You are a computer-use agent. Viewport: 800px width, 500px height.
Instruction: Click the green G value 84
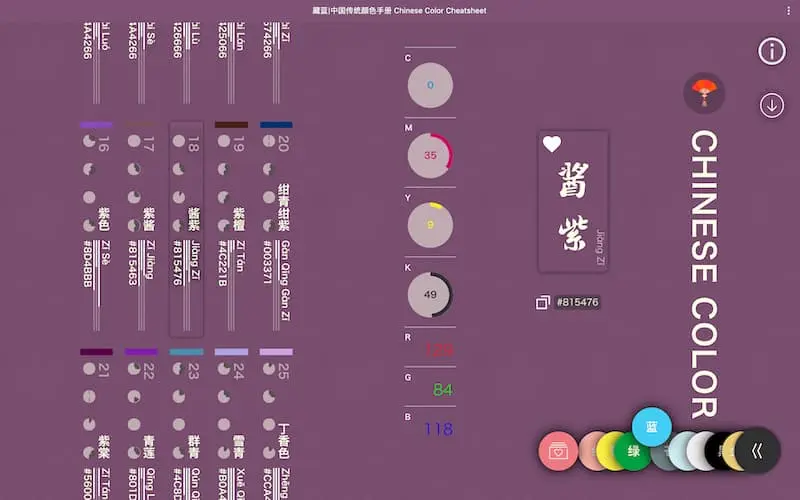point(442,390)
